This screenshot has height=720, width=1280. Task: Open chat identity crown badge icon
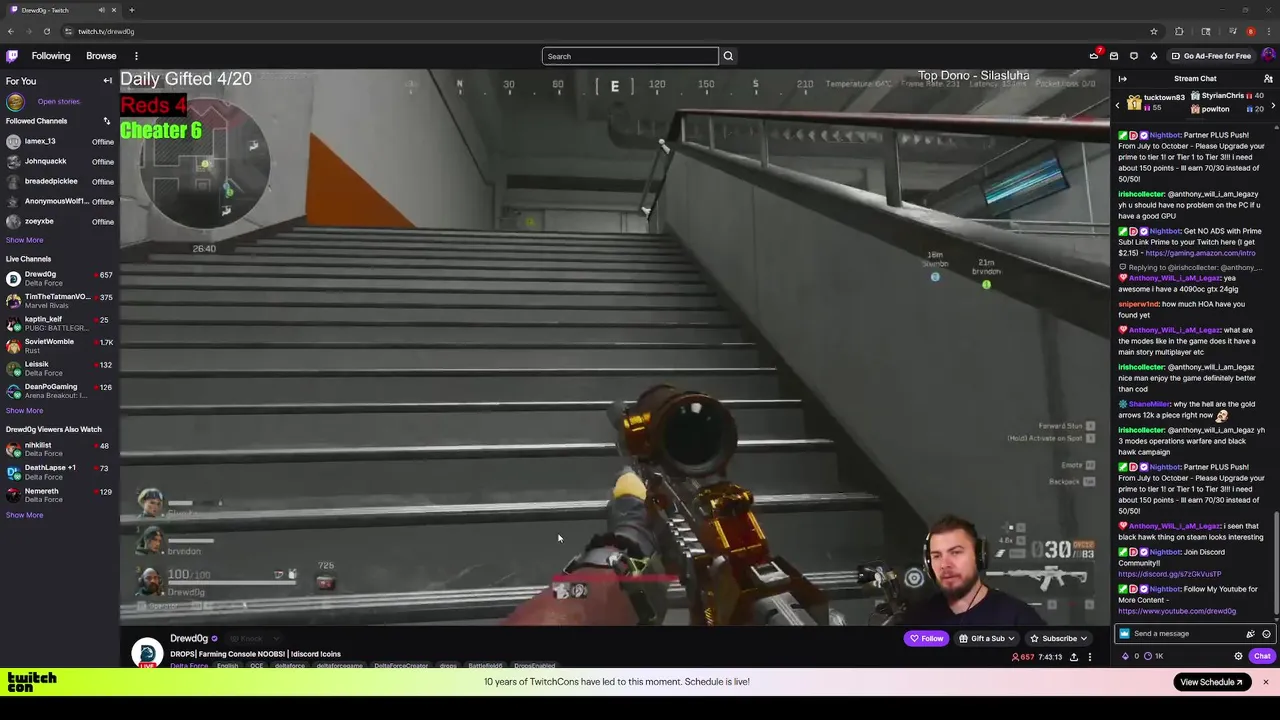1124,633
